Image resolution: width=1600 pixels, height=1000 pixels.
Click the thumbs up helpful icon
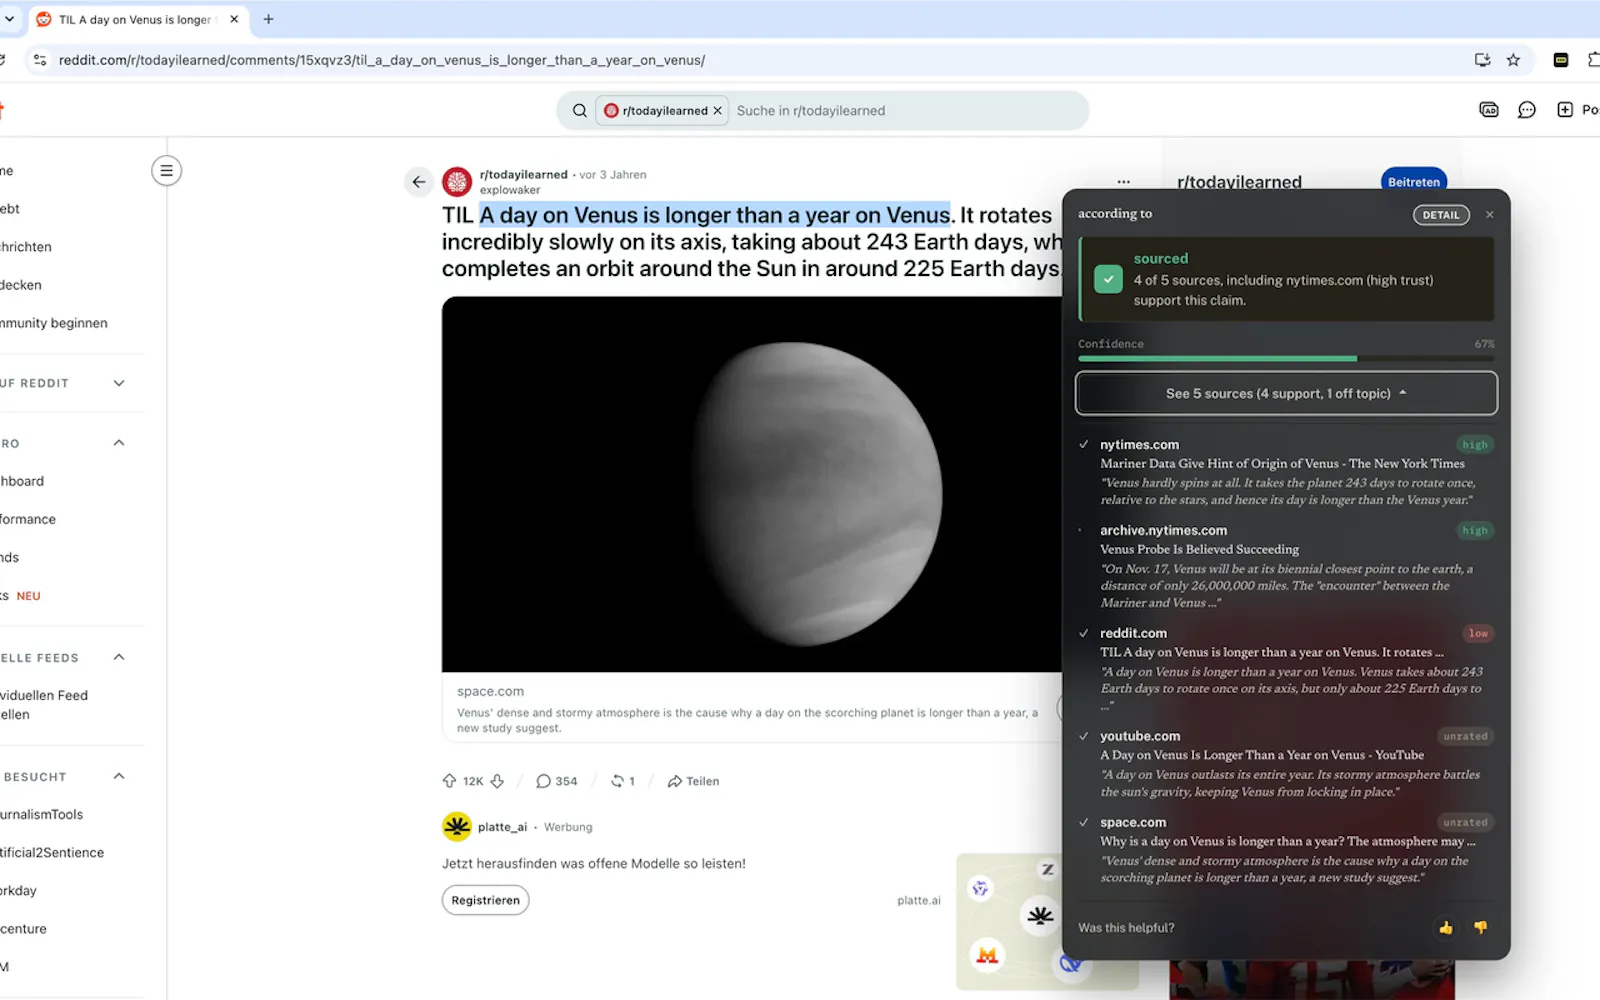click(x=1445, y=928)
